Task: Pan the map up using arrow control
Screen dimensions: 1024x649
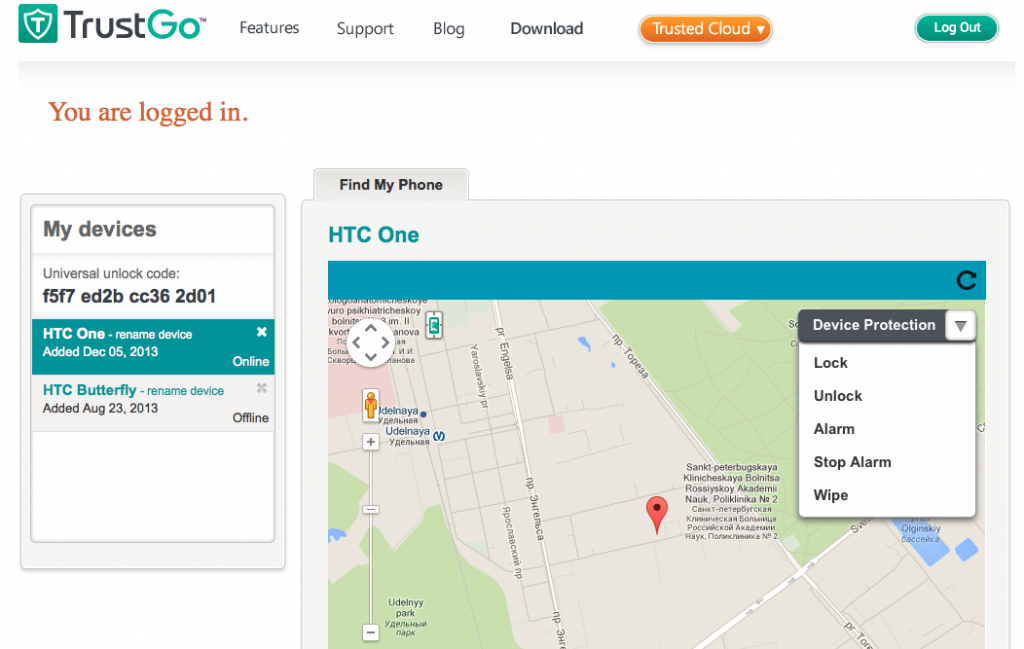Action: (x=370, y=328)
